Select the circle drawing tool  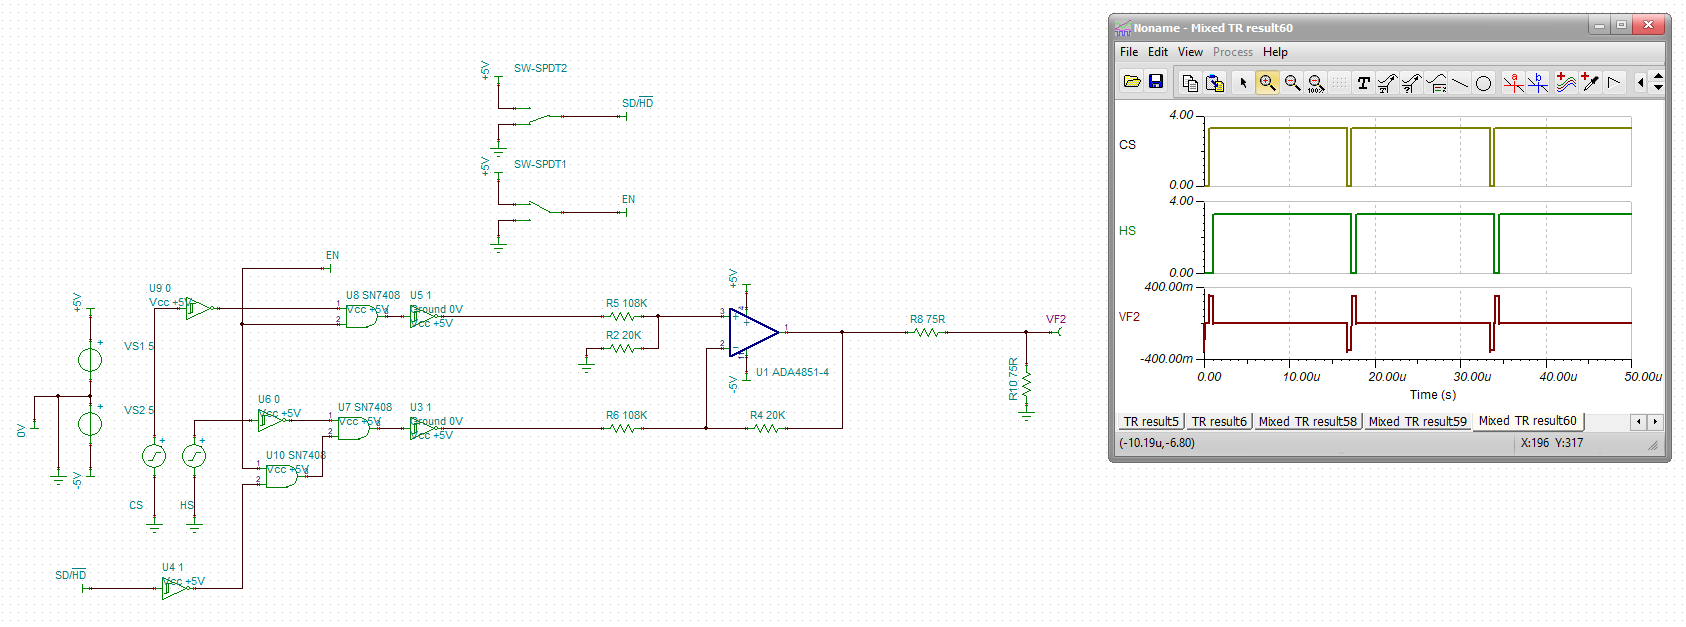[x=1484, y=83]
